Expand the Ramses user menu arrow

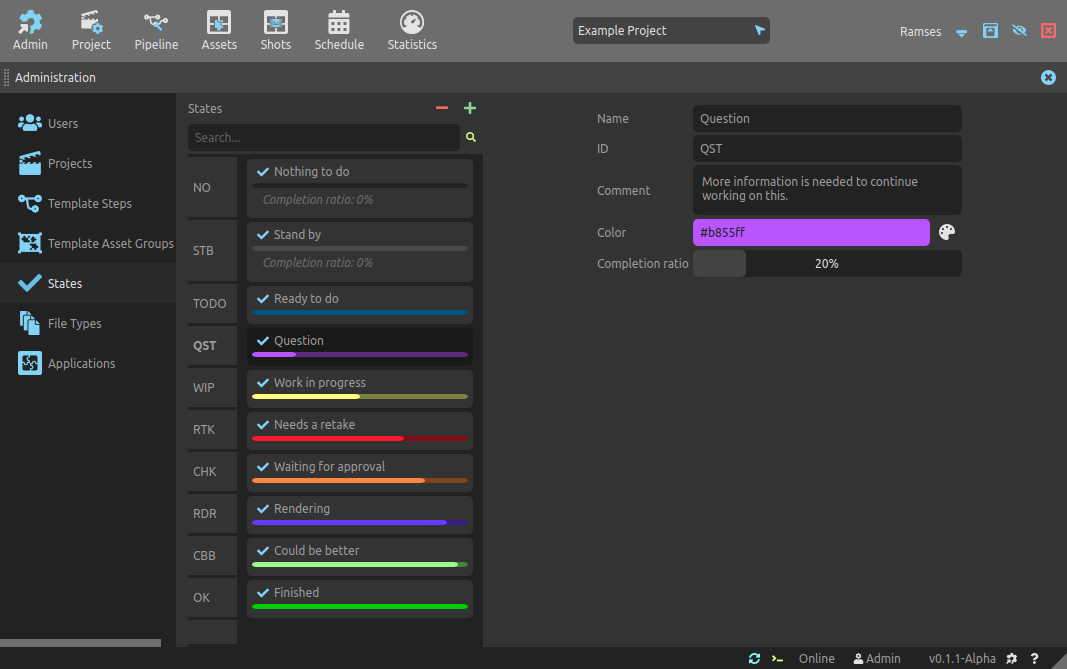[x=961, y=32]
